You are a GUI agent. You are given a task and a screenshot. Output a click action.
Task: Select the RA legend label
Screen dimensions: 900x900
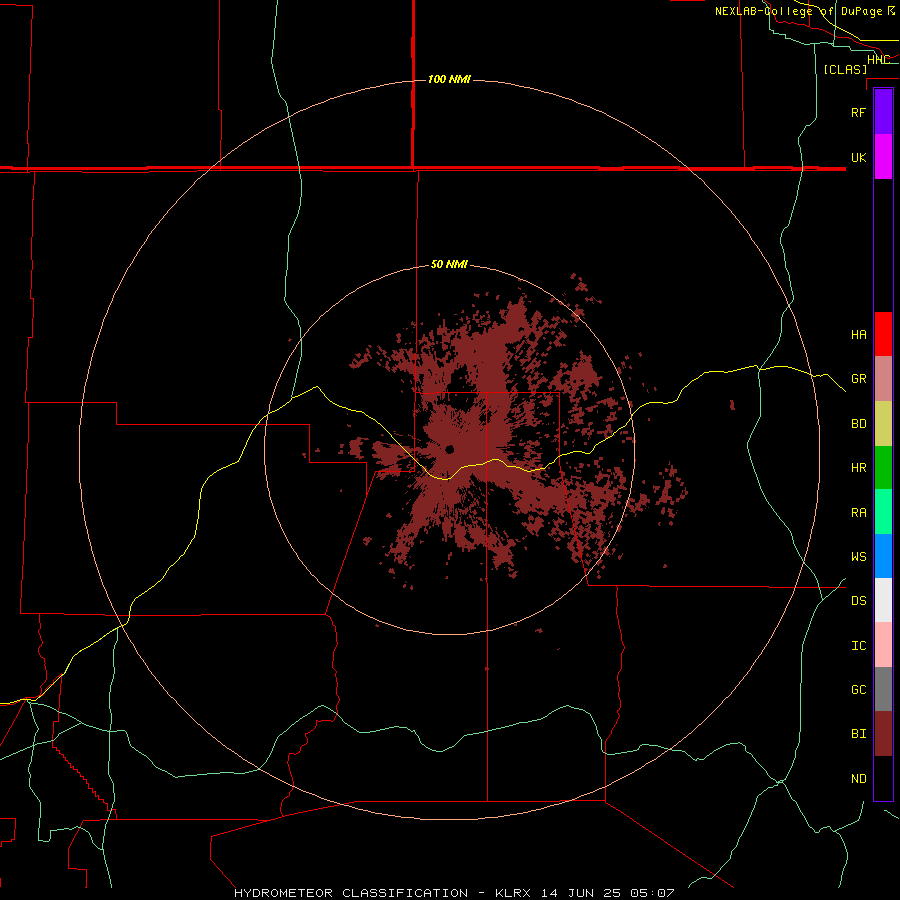tap(858, 513)
